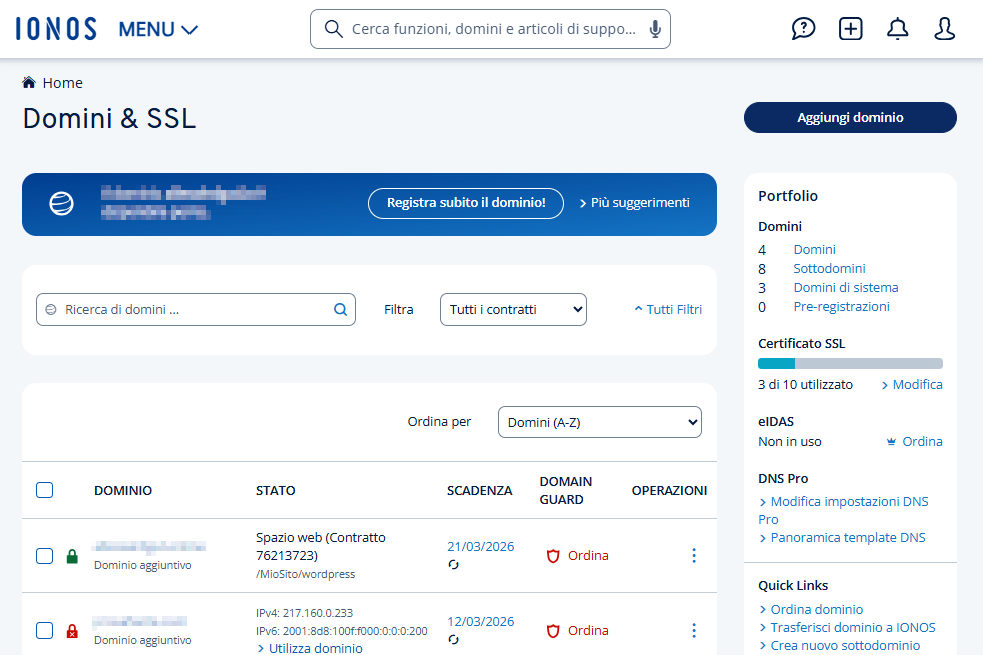
Task: Select the checkbox on the second domain row
Action: (44, 631)
